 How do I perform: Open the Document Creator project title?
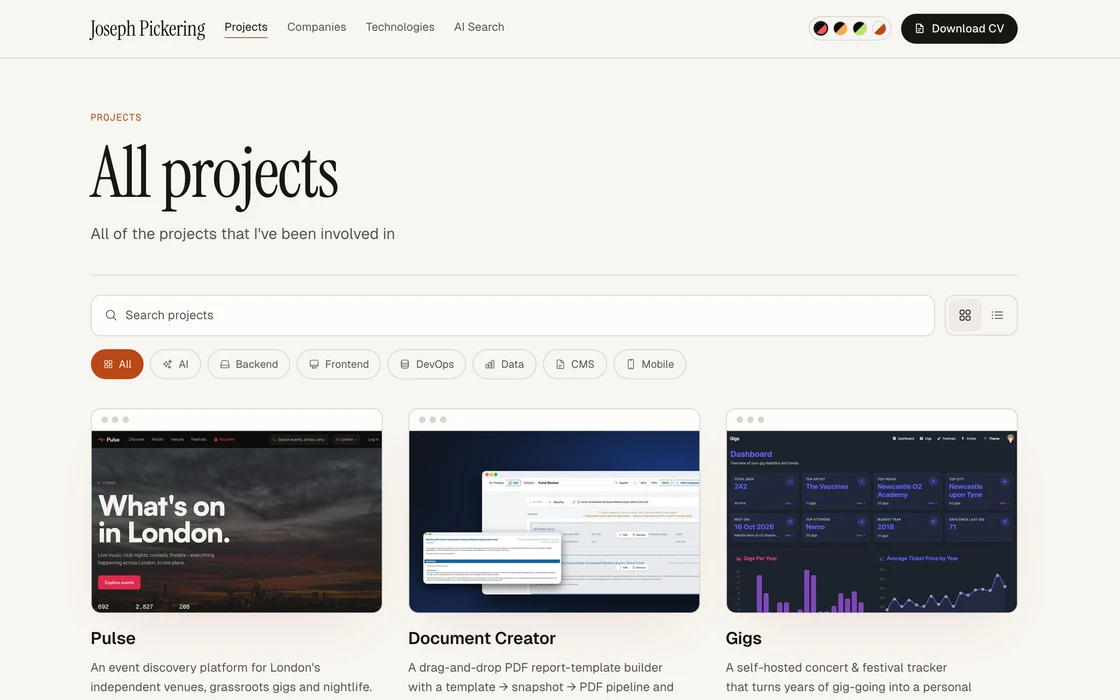tap(482, 638)
